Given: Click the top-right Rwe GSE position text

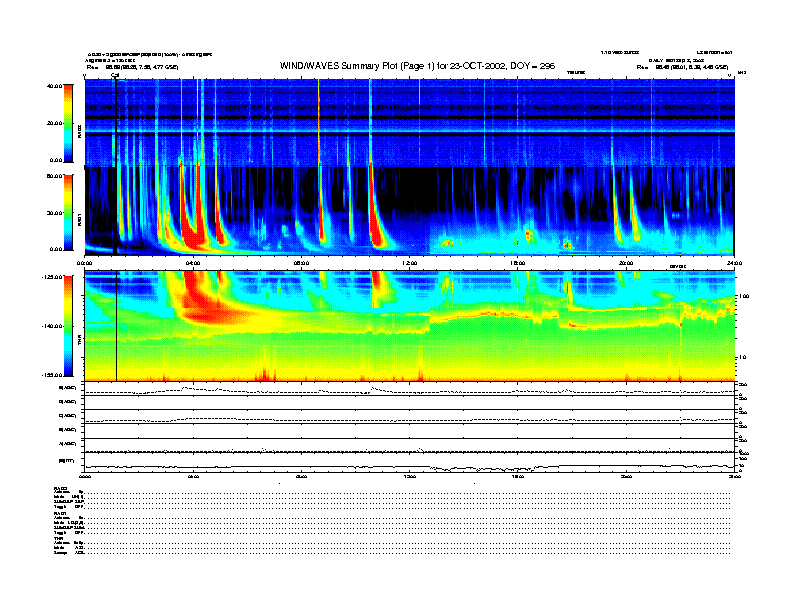Looking at the screenshot, I should (682, 67).
